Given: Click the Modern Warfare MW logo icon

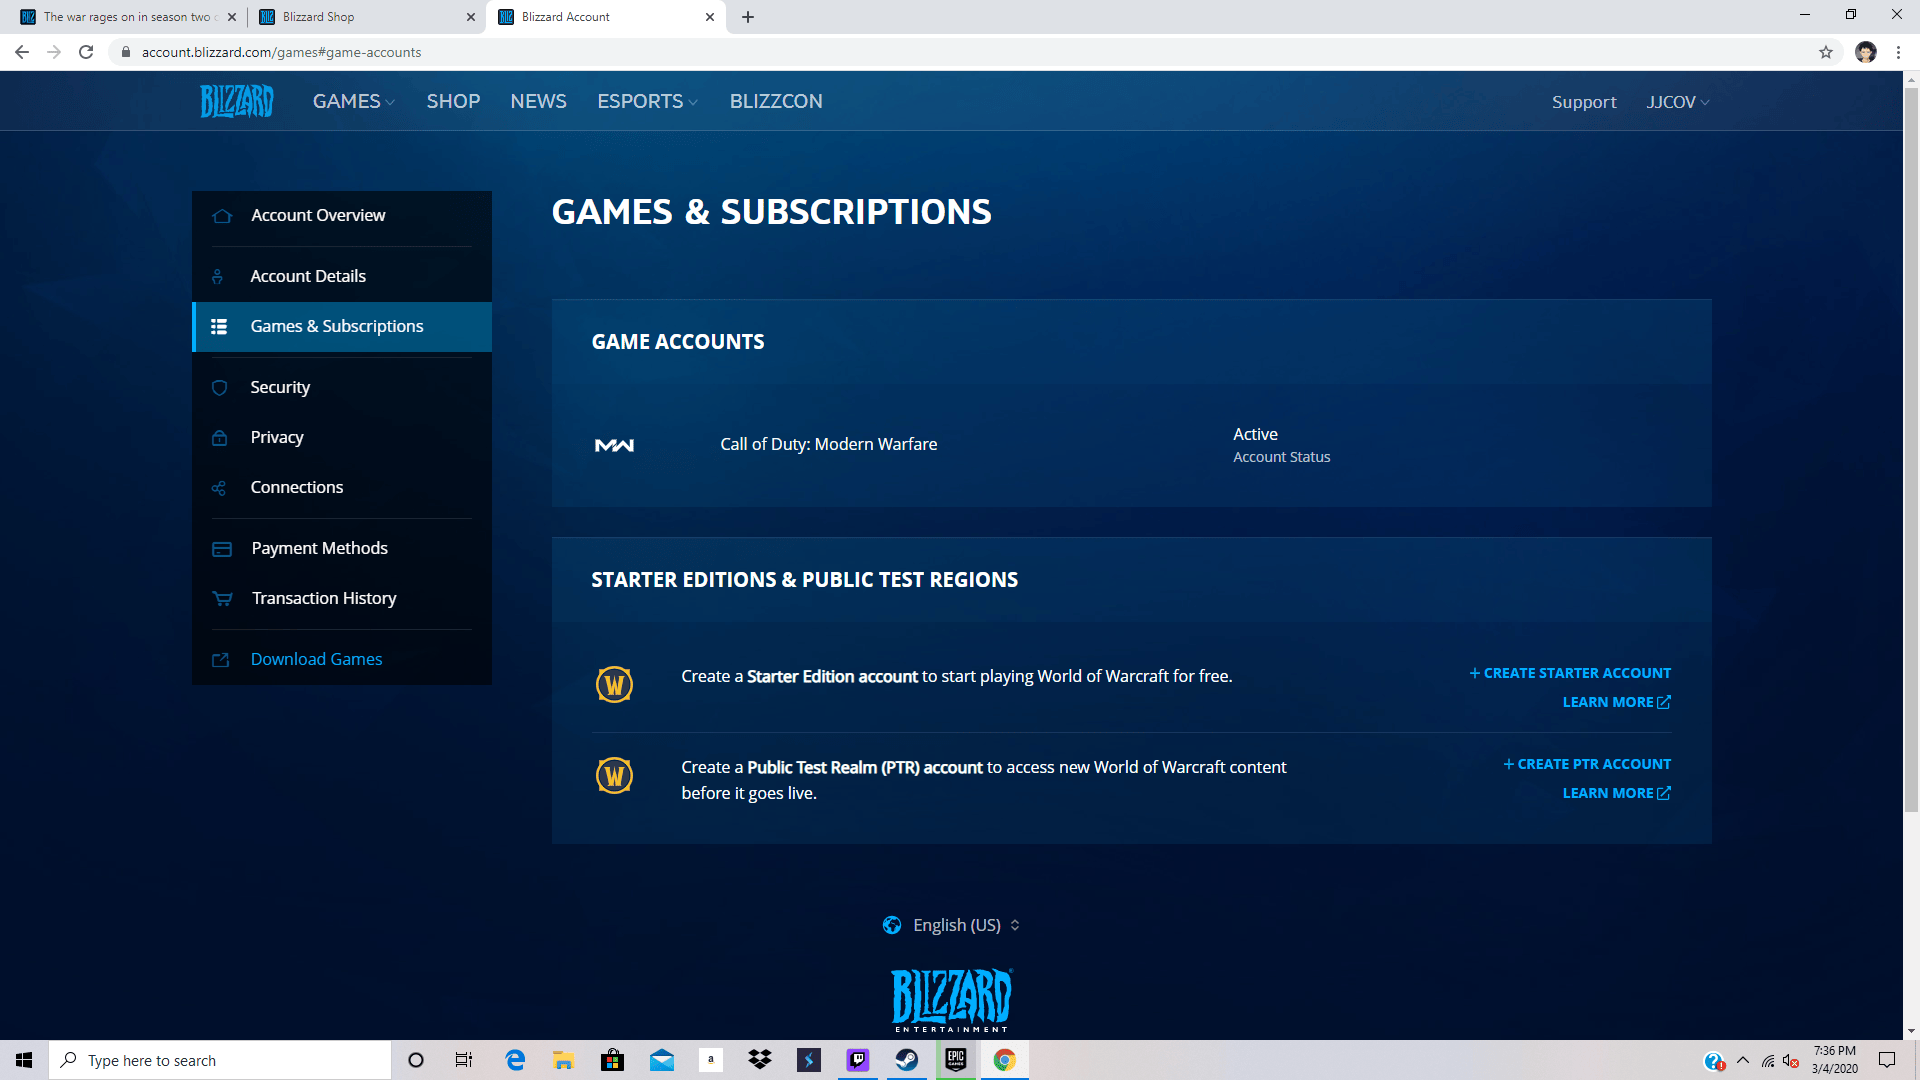Looking at the screenshot, I should tap(614, 445).
